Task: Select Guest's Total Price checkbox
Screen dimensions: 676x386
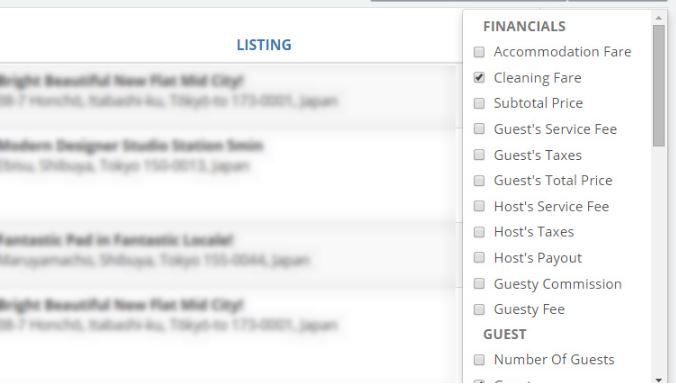Action: click(479, 180)
